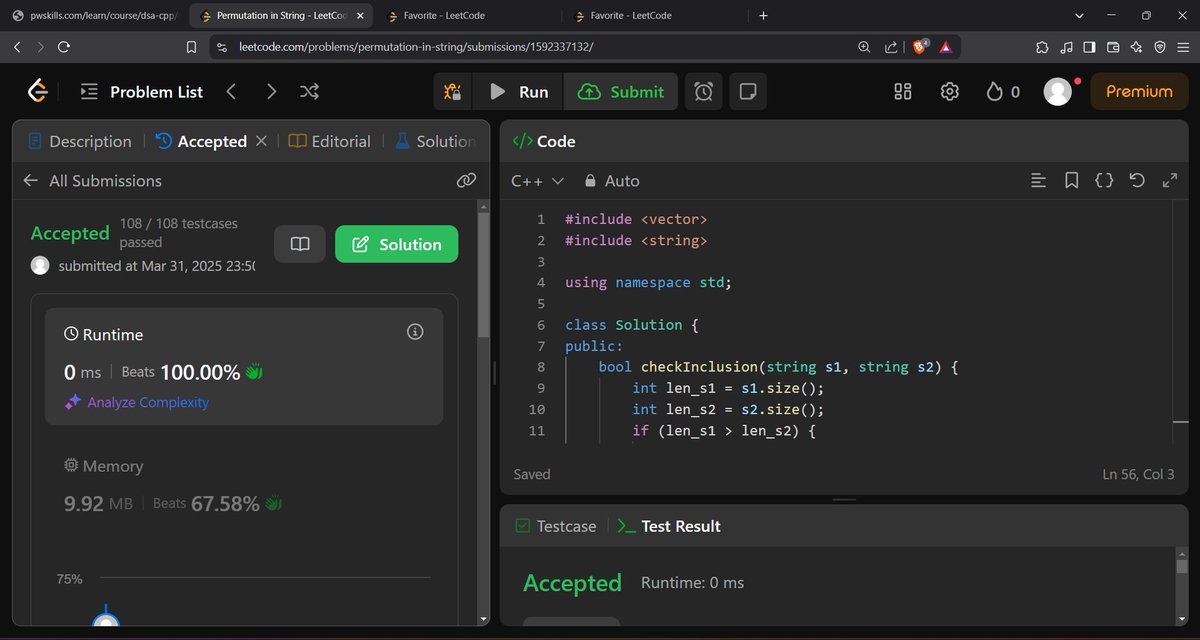The height and width of the screenshot is (640, 1200).
Task: Share the page via share icon
Action: pyautogui.click(x=892, y=47)
